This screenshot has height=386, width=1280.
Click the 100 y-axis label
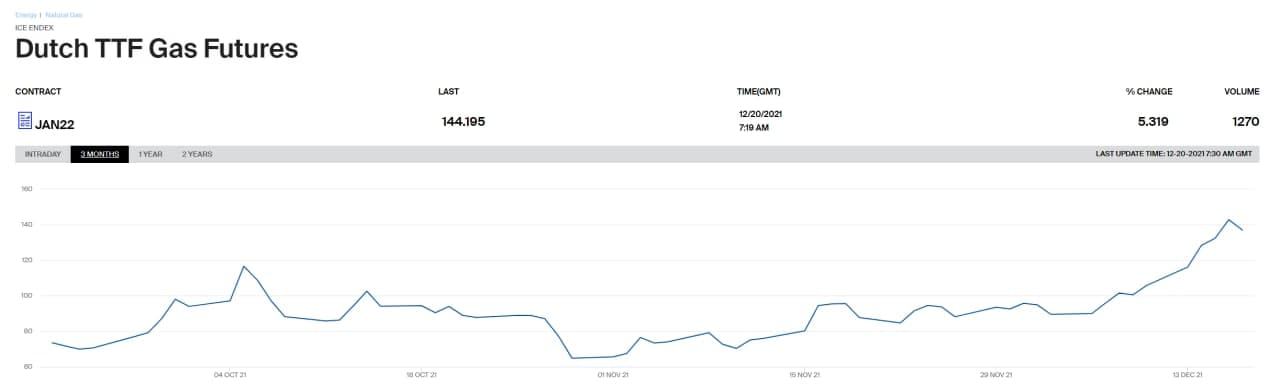click(27, 296)
